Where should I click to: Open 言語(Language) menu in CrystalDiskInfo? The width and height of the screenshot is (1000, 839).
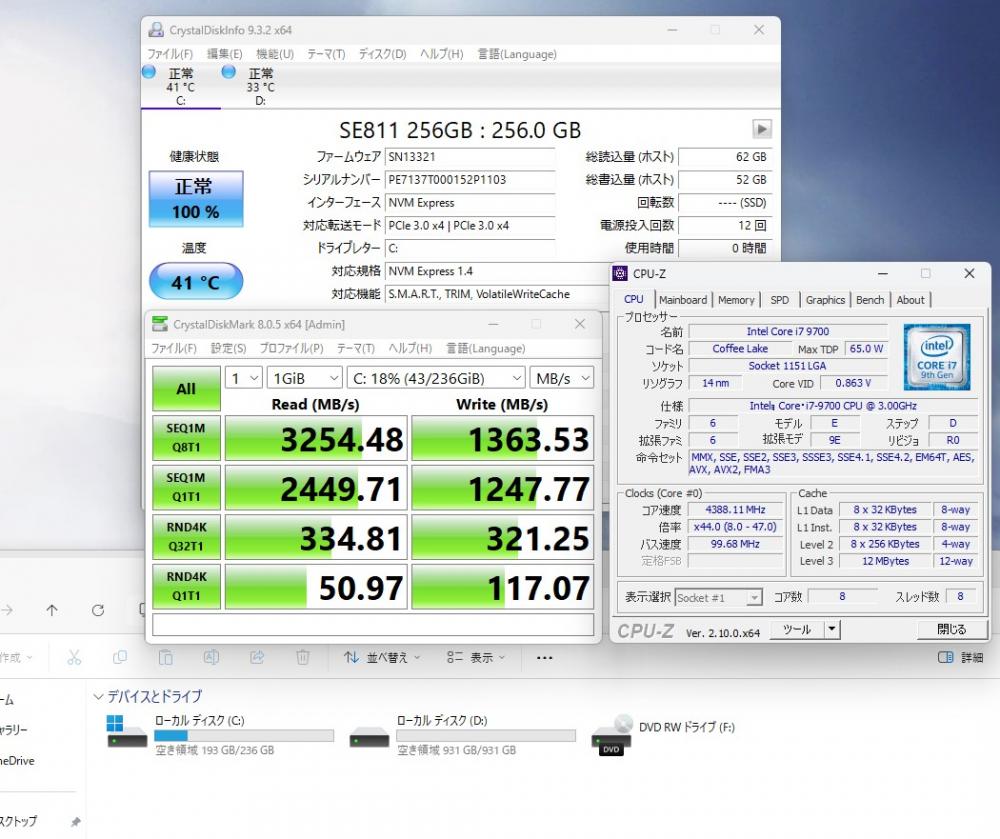tap(517, 54)
